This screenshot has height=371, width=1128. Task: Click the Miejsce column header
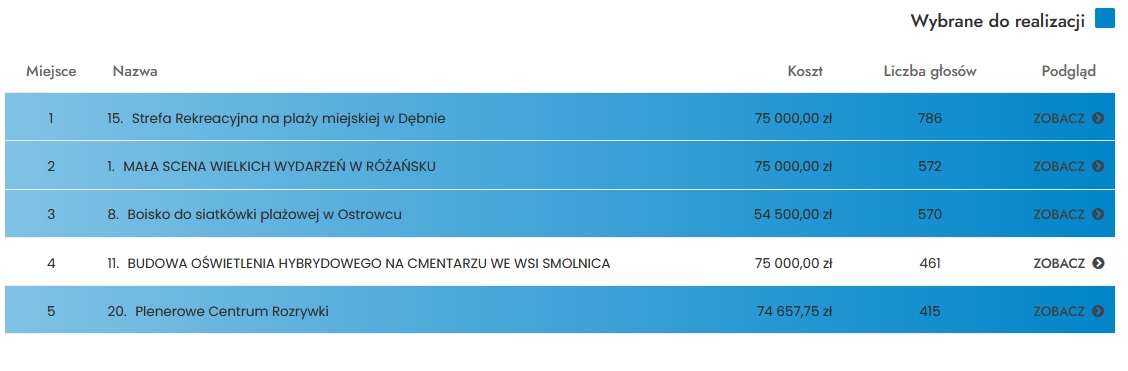point(51,71)
